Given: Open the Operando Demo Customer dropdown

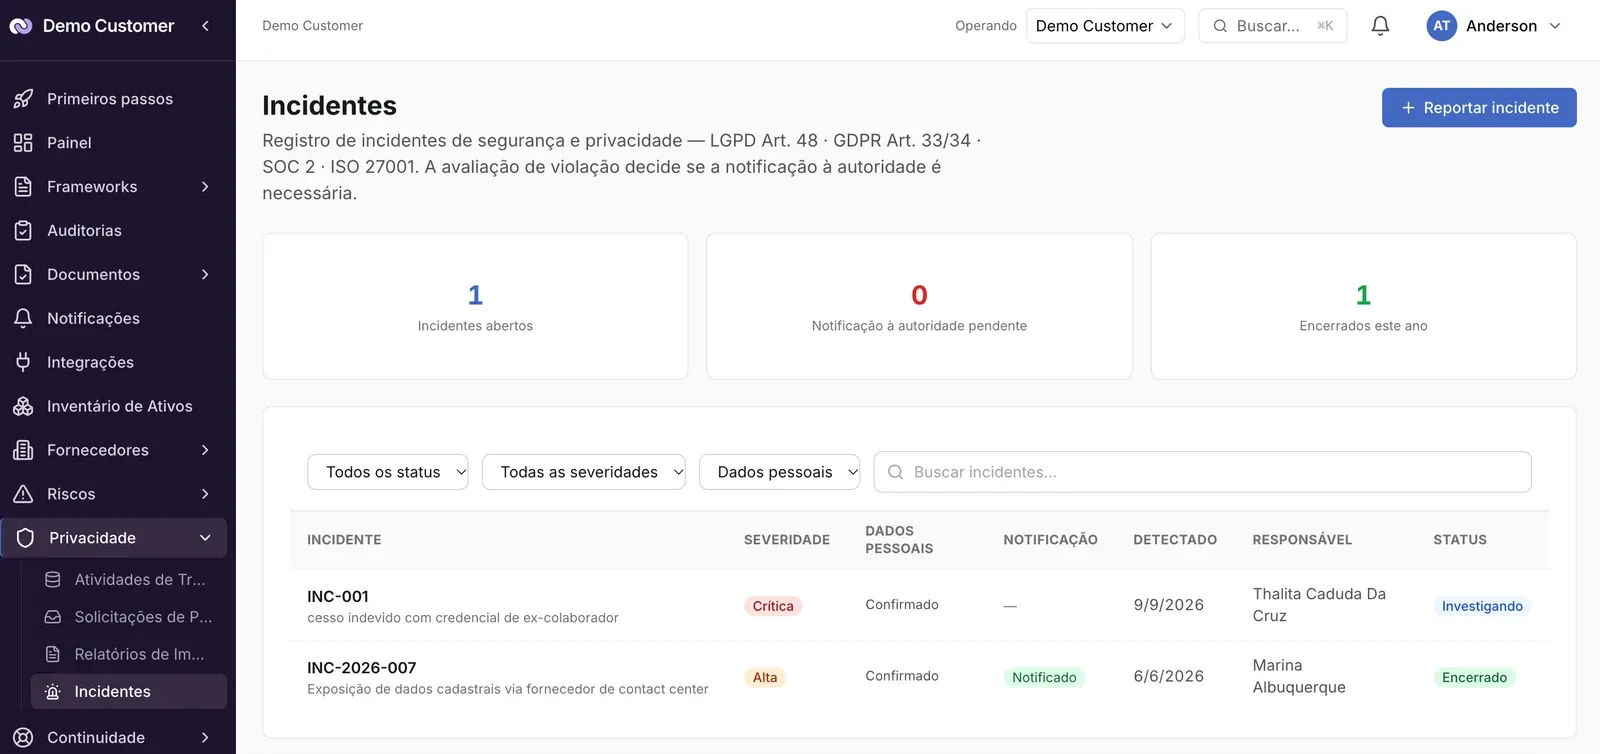Looking at the screenshot, I should coord(1105,26).
